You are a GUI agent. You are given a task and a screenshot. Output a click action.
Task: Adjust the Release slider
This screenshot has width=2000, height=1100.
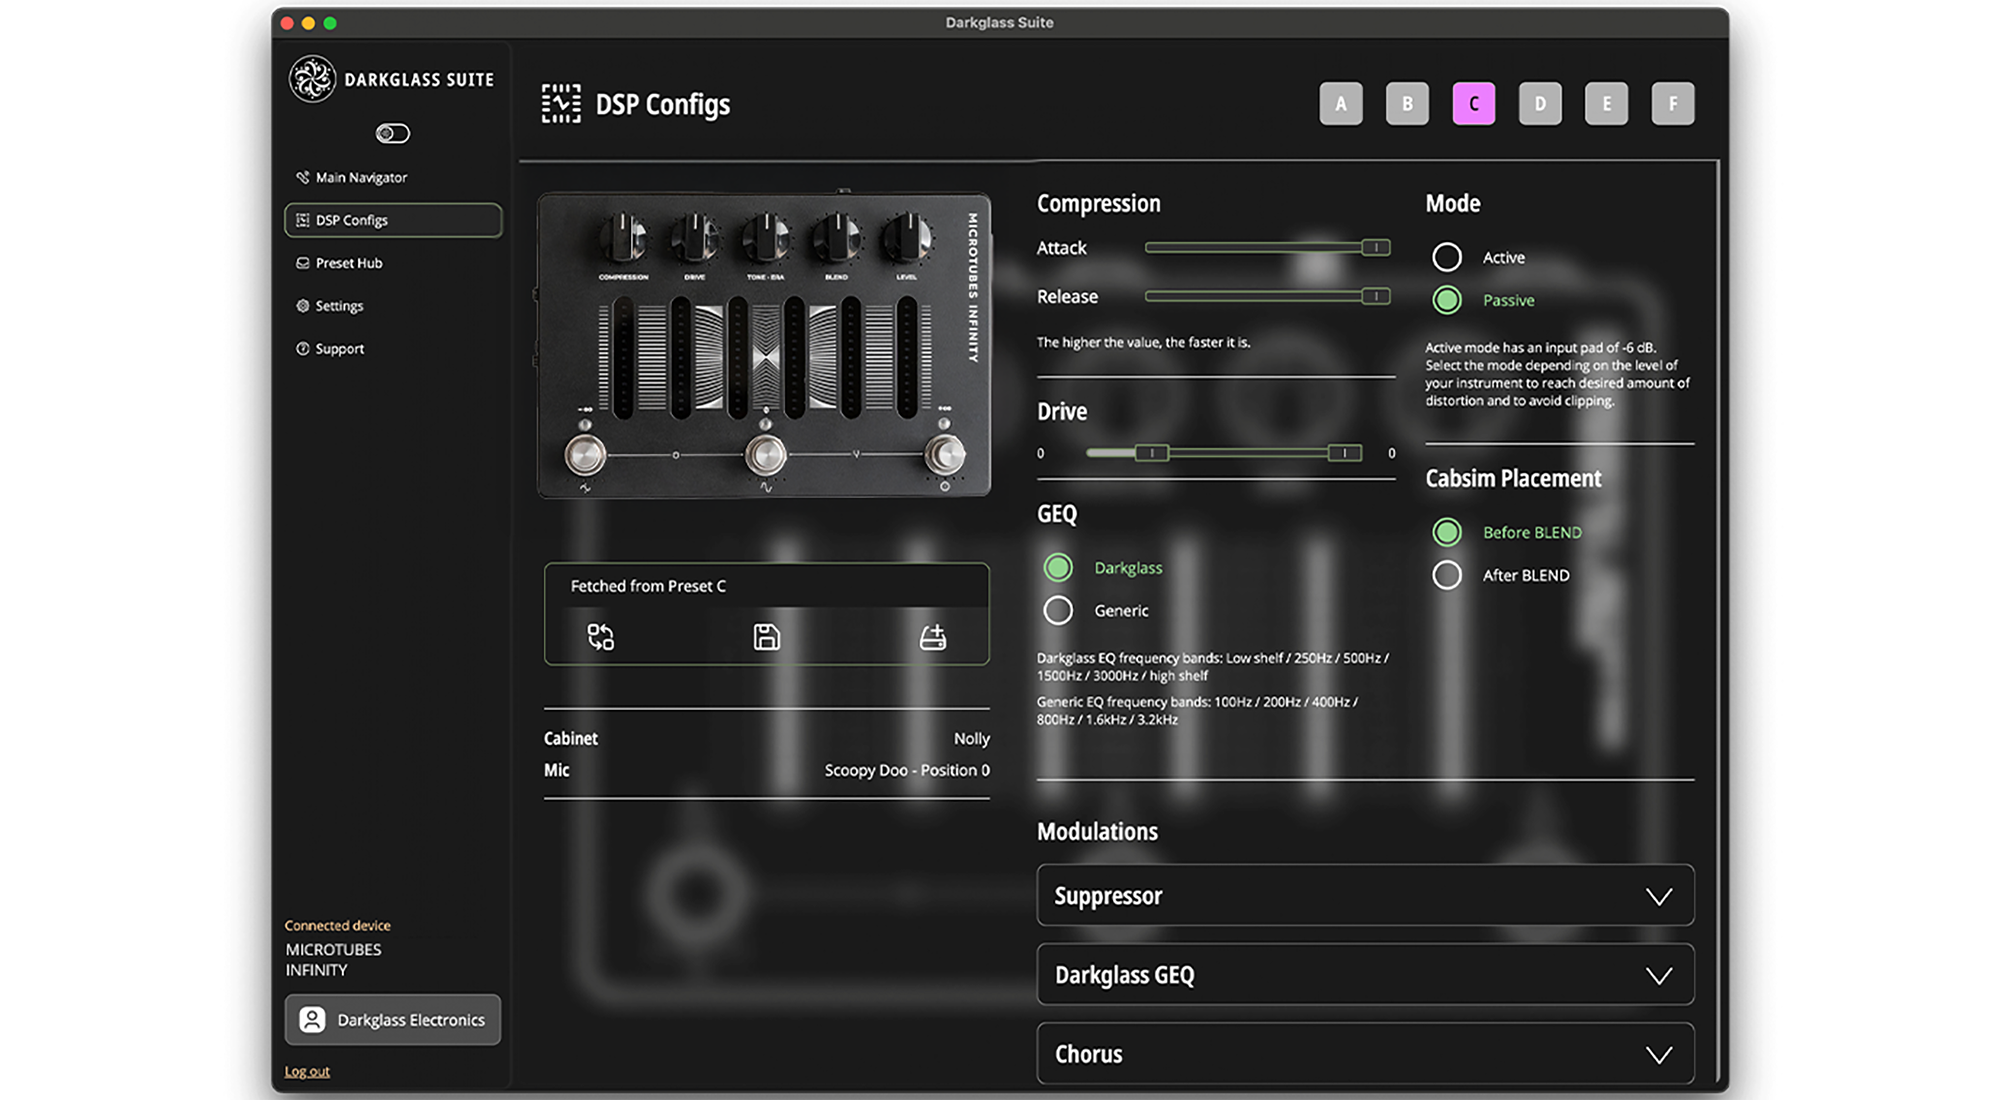[1267, 296]
